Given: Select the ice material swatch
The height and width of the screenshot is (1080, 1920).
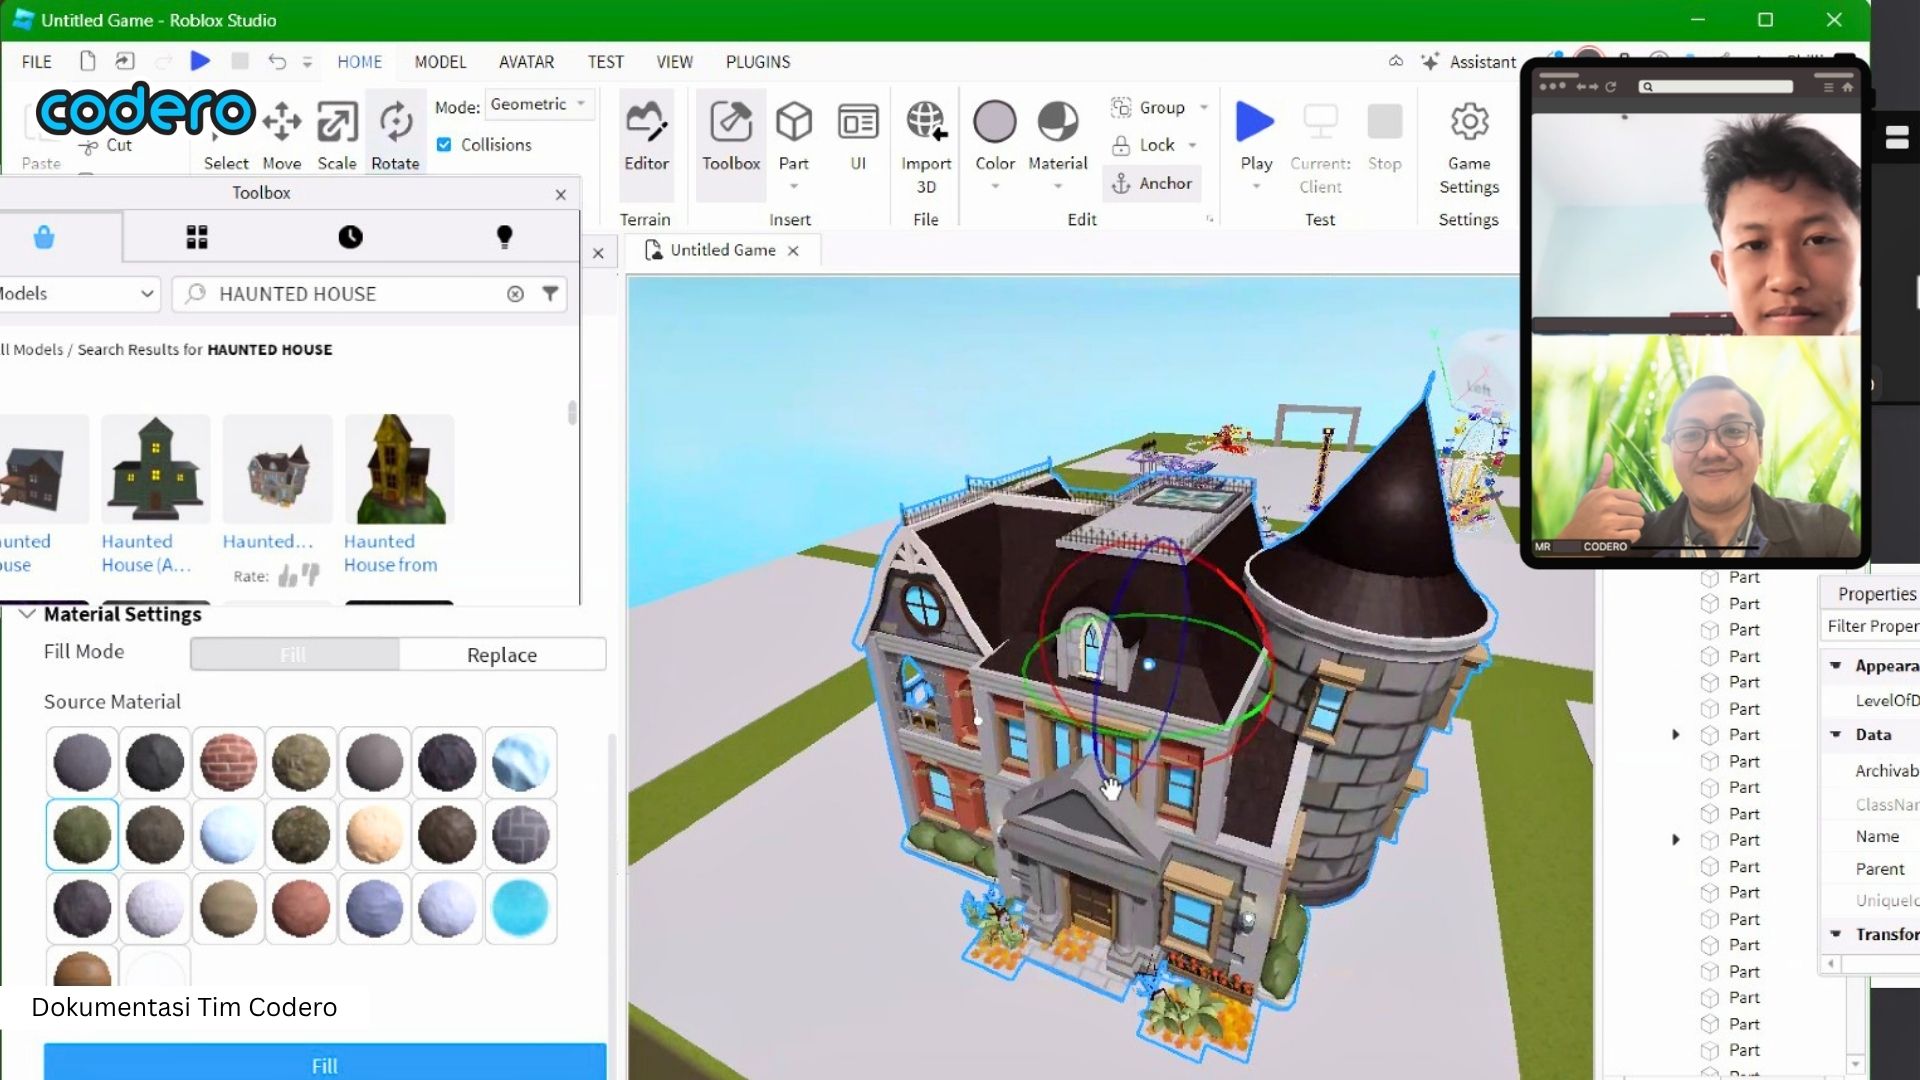Looking at the screenshot, I should click(x=520, y=762).
